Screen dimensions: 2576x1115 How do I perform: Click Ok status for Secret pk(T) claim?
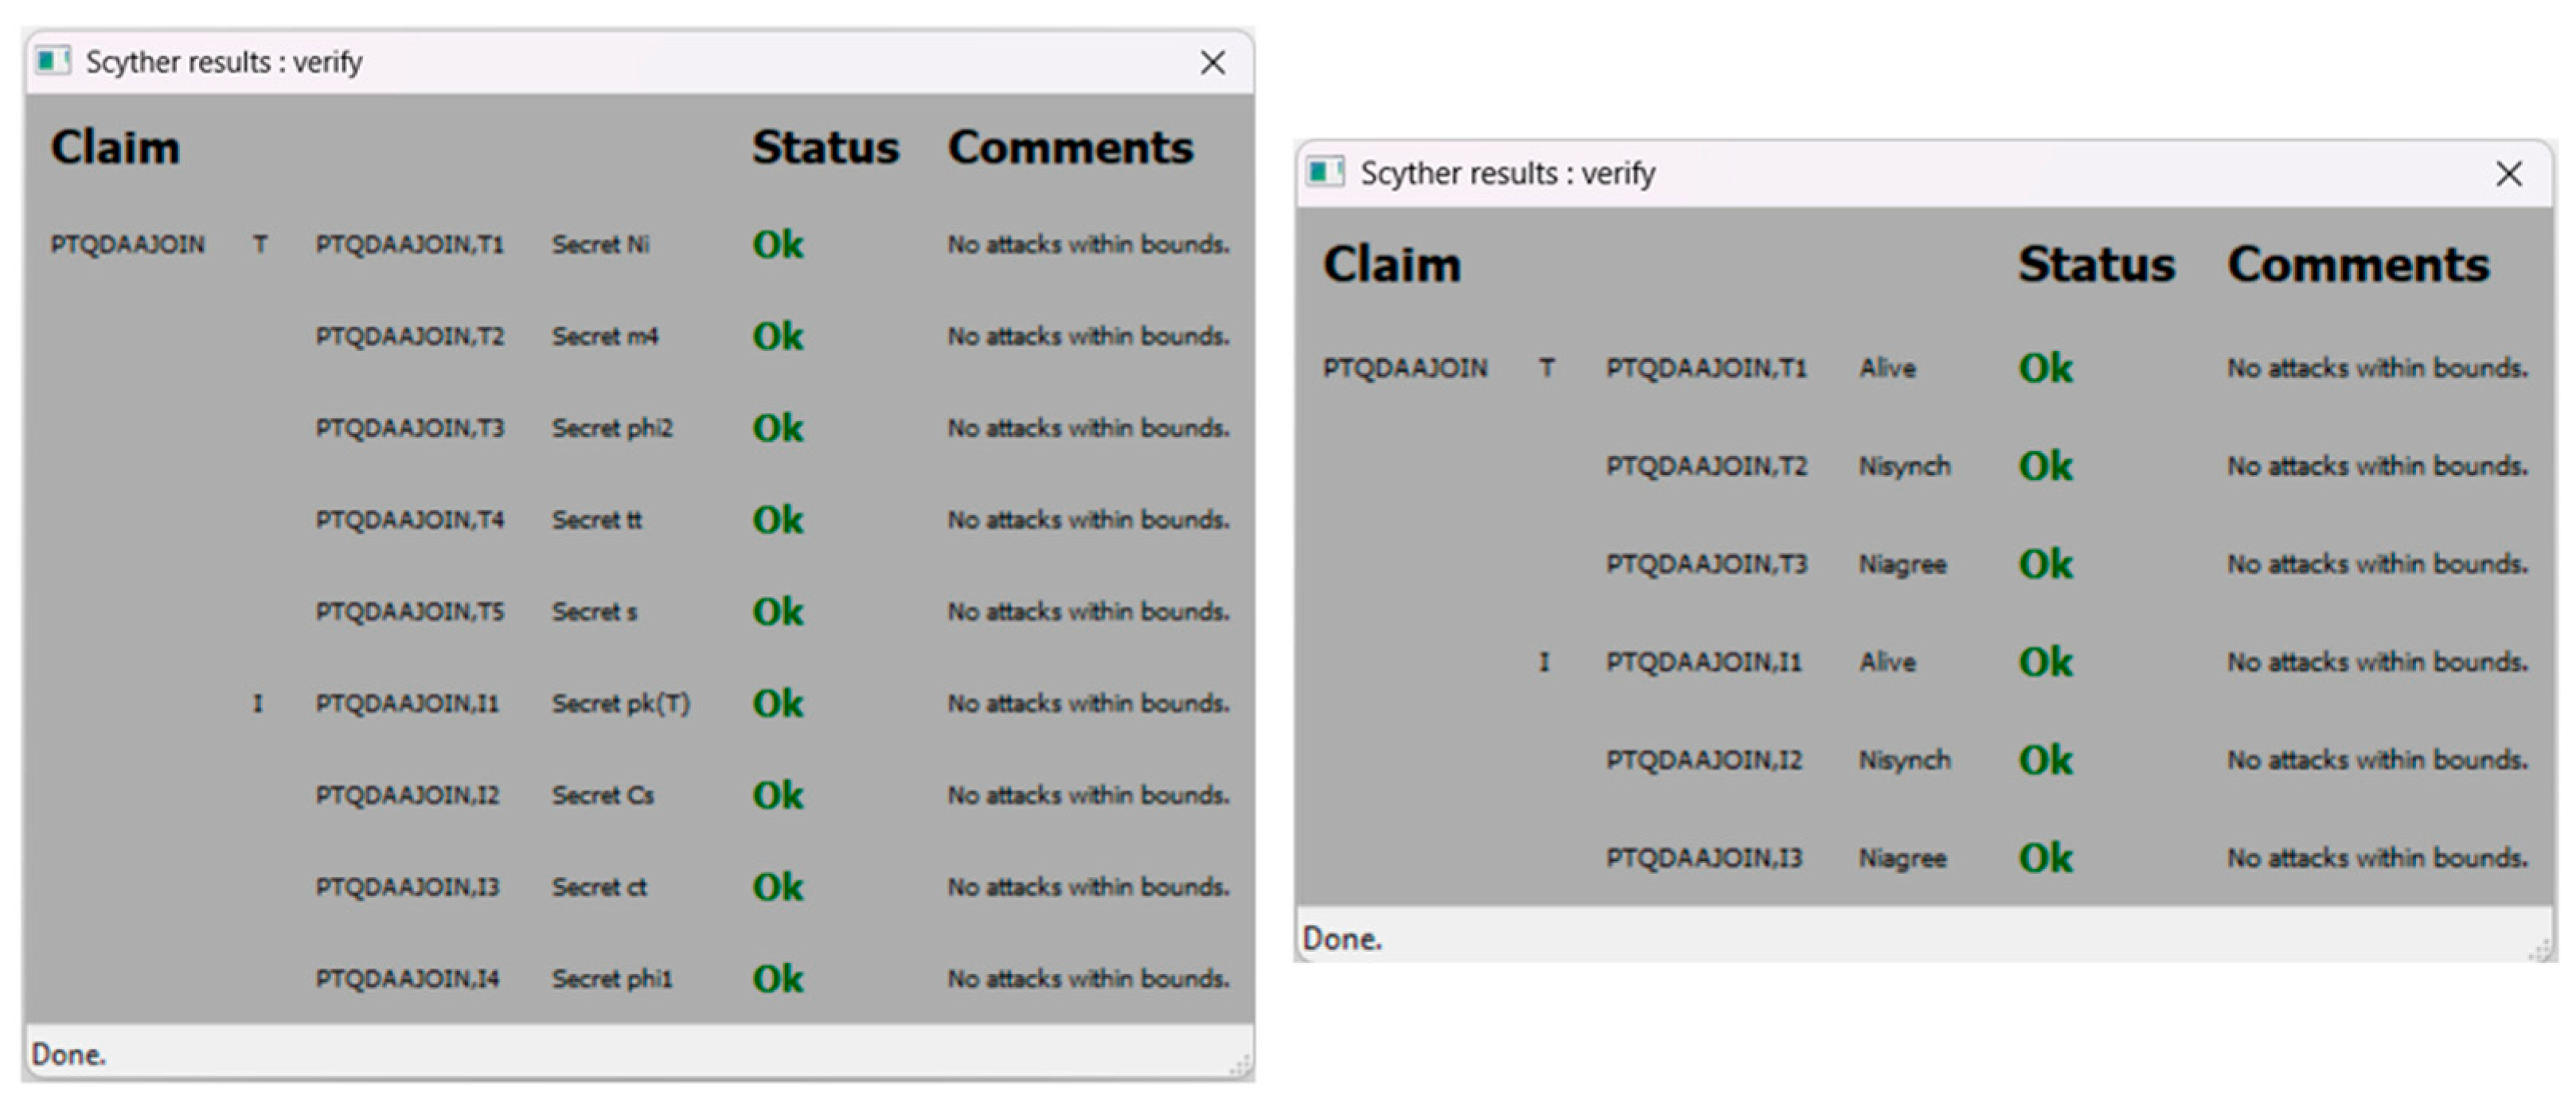[x=777, y=703]
